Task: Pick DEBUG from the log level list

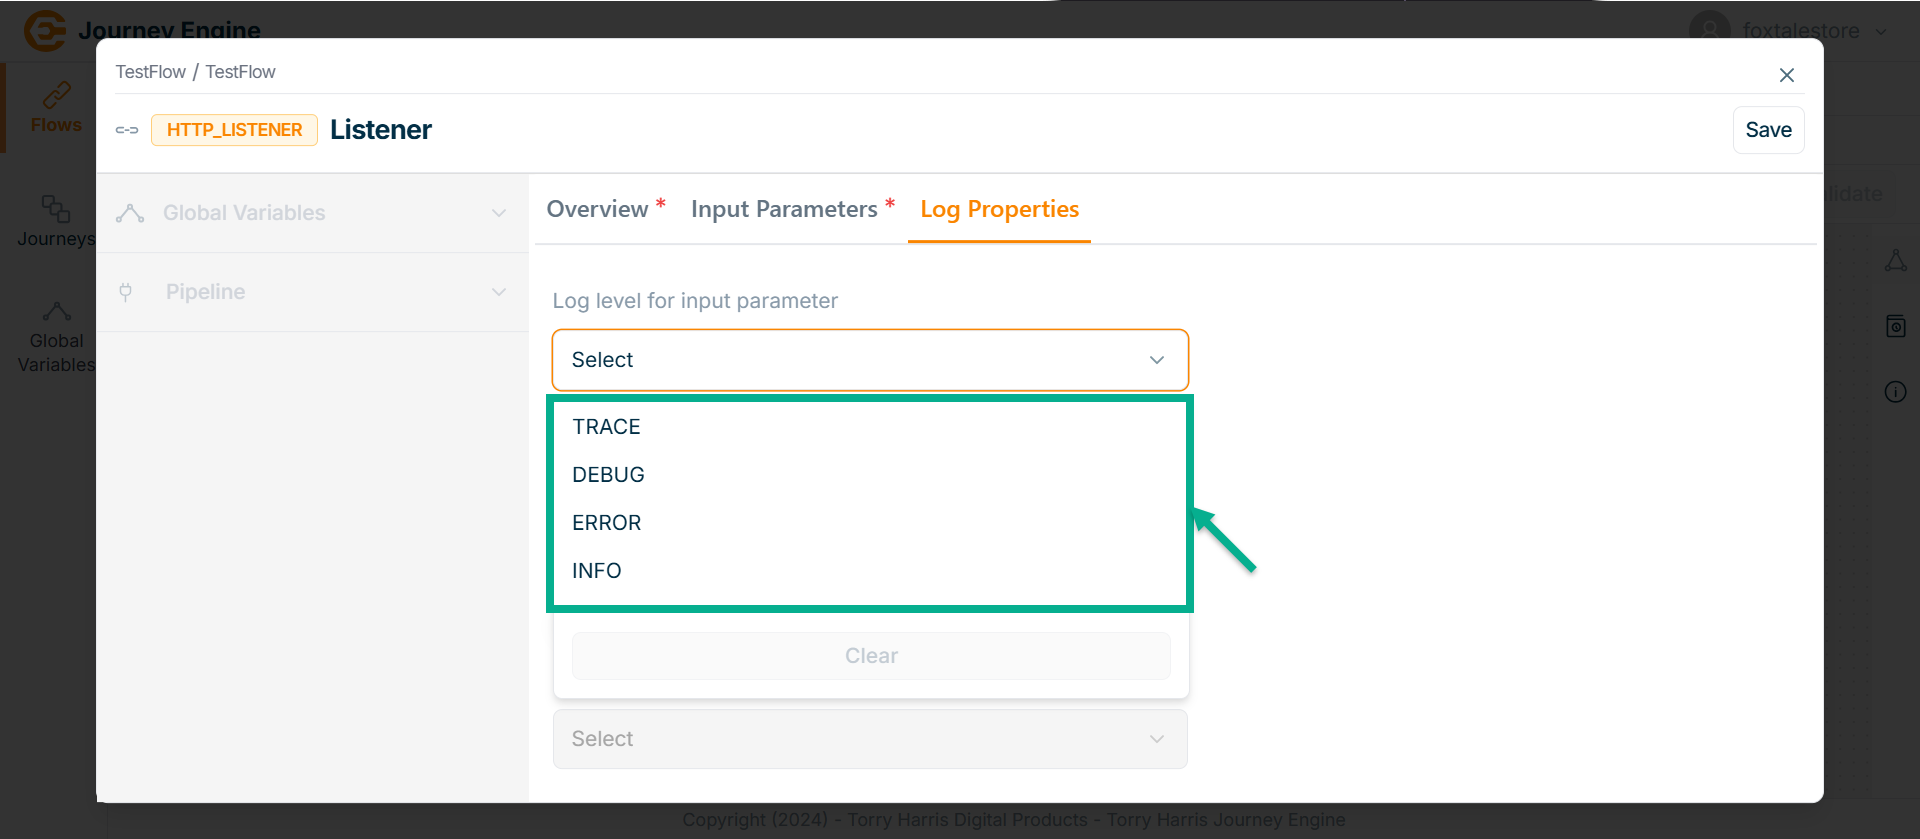Action: (608, 475)
